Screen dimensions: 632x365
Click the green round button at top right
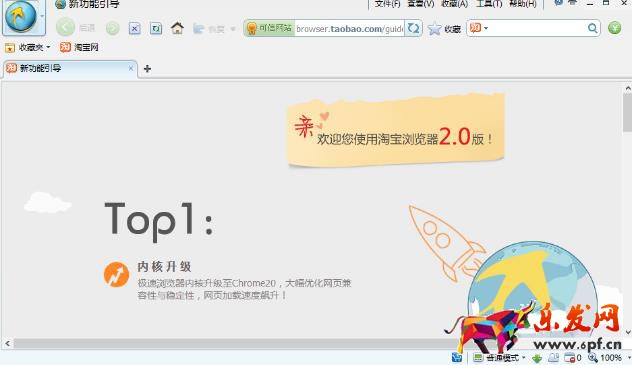coord(614,28)
